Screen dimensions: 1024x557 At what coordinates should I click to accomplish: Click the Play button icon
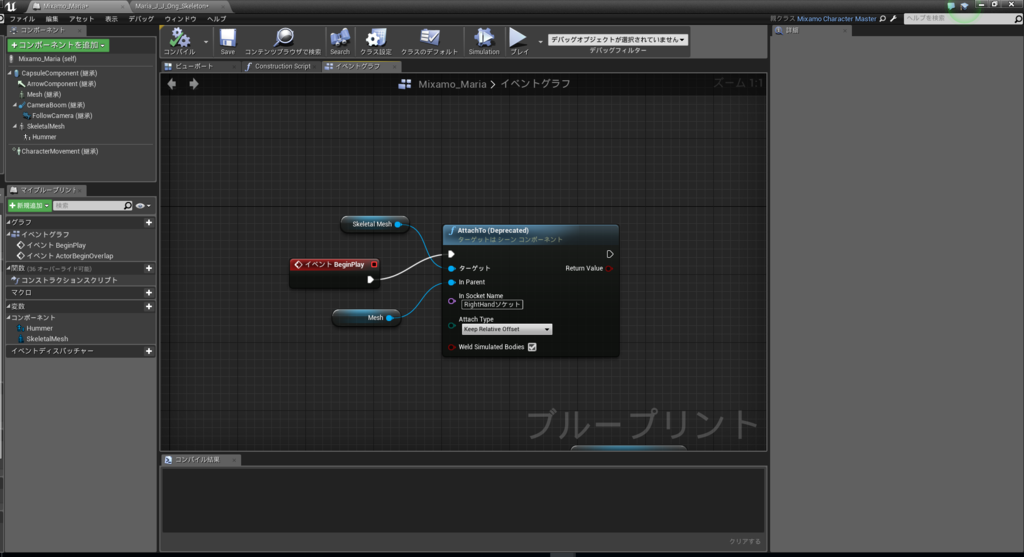tap(518, 38)
